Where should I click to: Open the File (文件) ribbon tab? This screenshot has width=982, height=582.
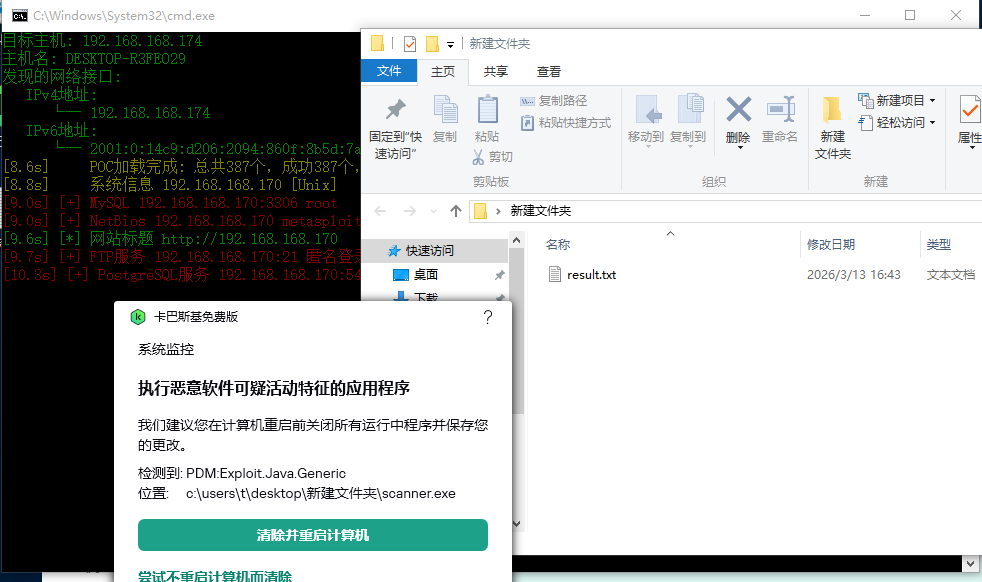[389, 71]
